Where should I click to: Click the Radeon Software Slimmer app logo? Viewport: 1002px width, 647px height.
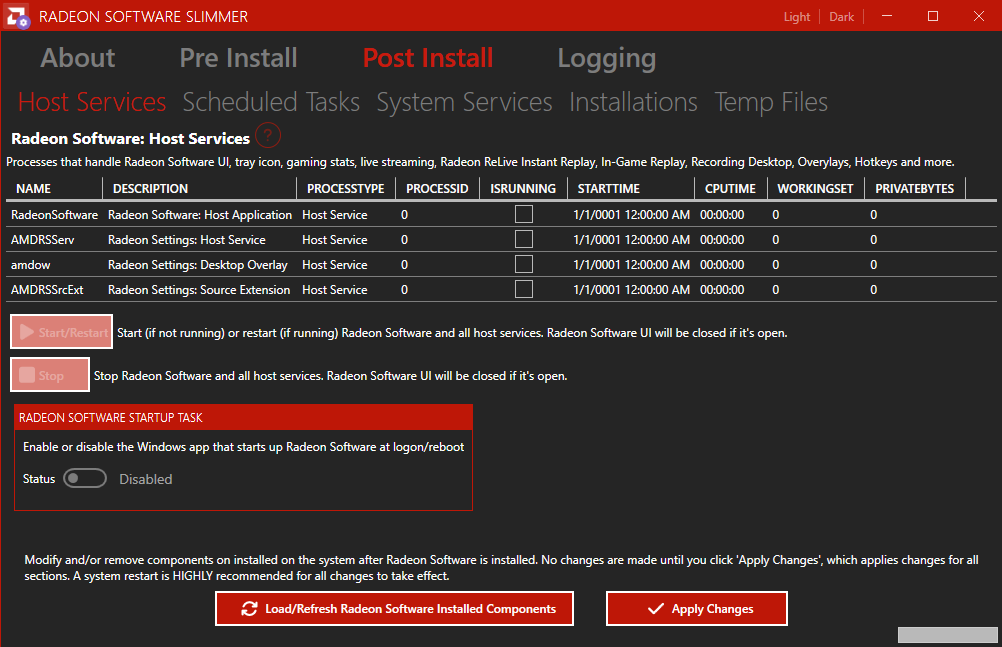(x=17, y=16)
